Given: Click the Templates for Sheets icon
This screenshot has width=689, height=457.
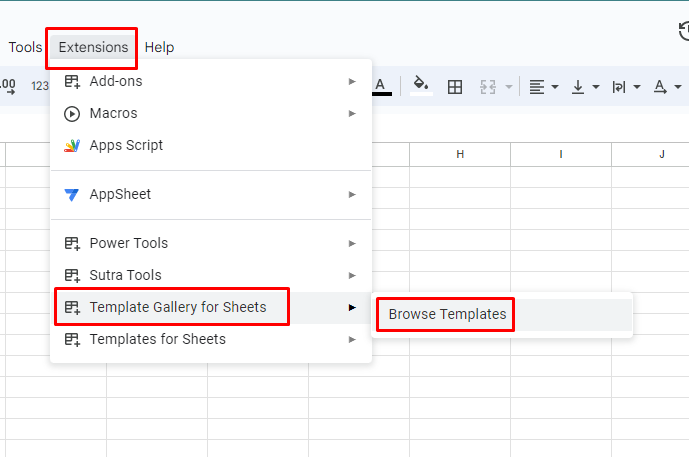Looking at the screenshot, I should coord(72,340).
